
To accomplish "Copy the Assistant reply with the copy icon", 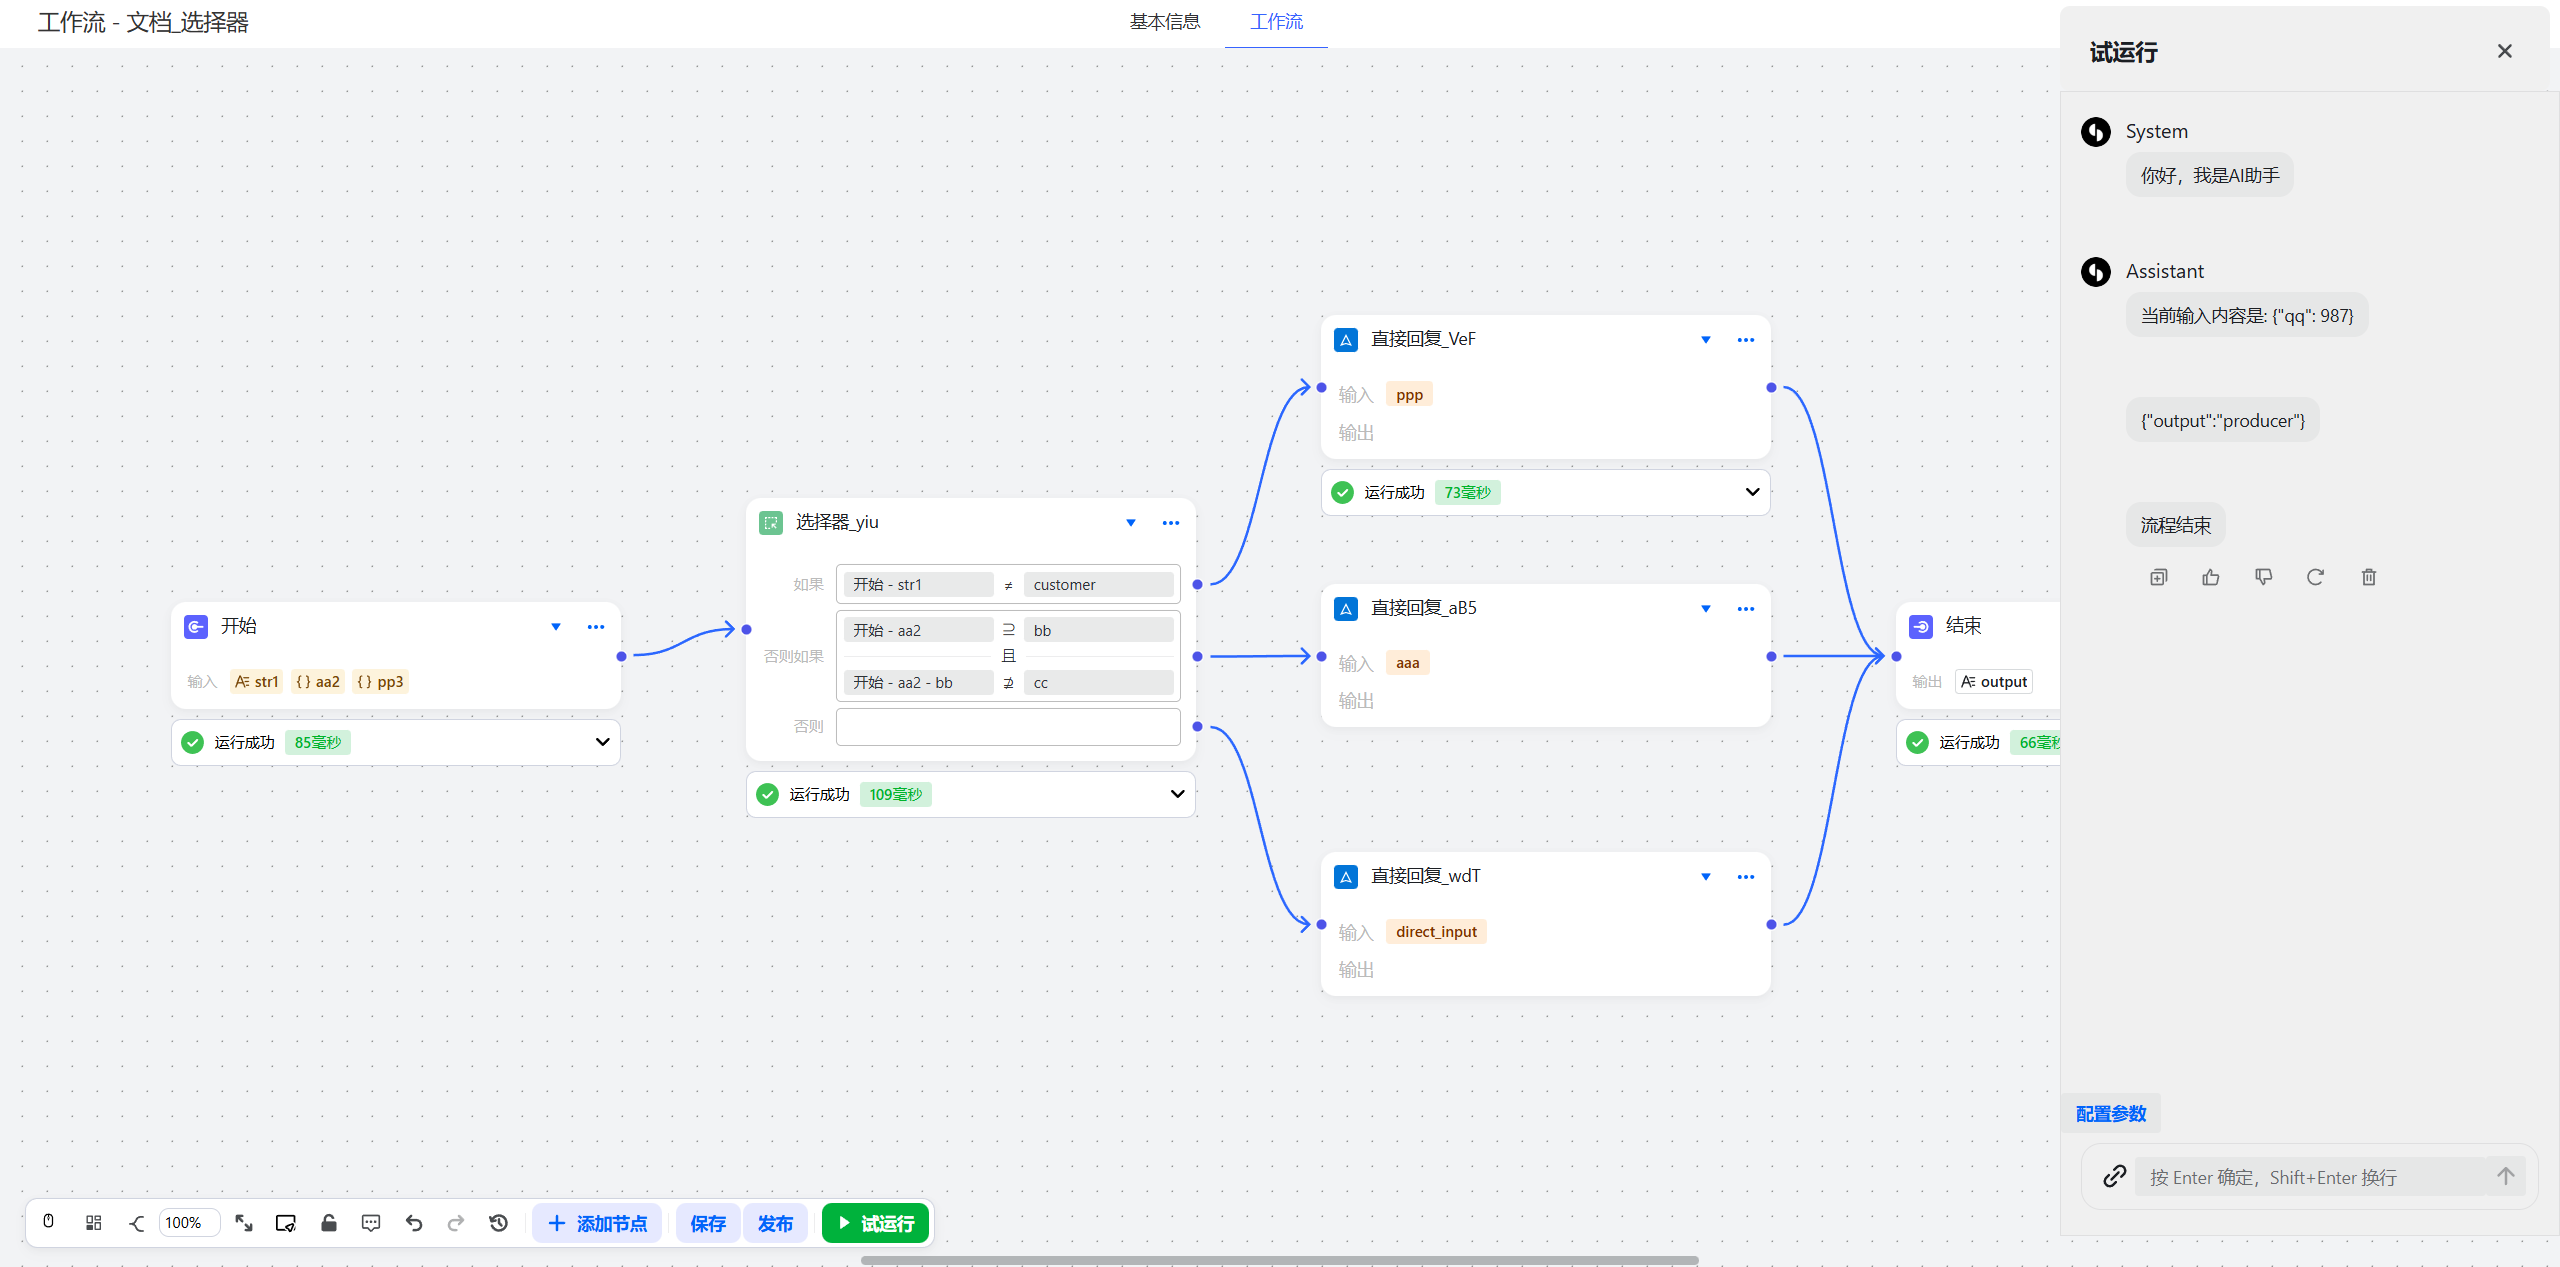I will coord(2158,577).
